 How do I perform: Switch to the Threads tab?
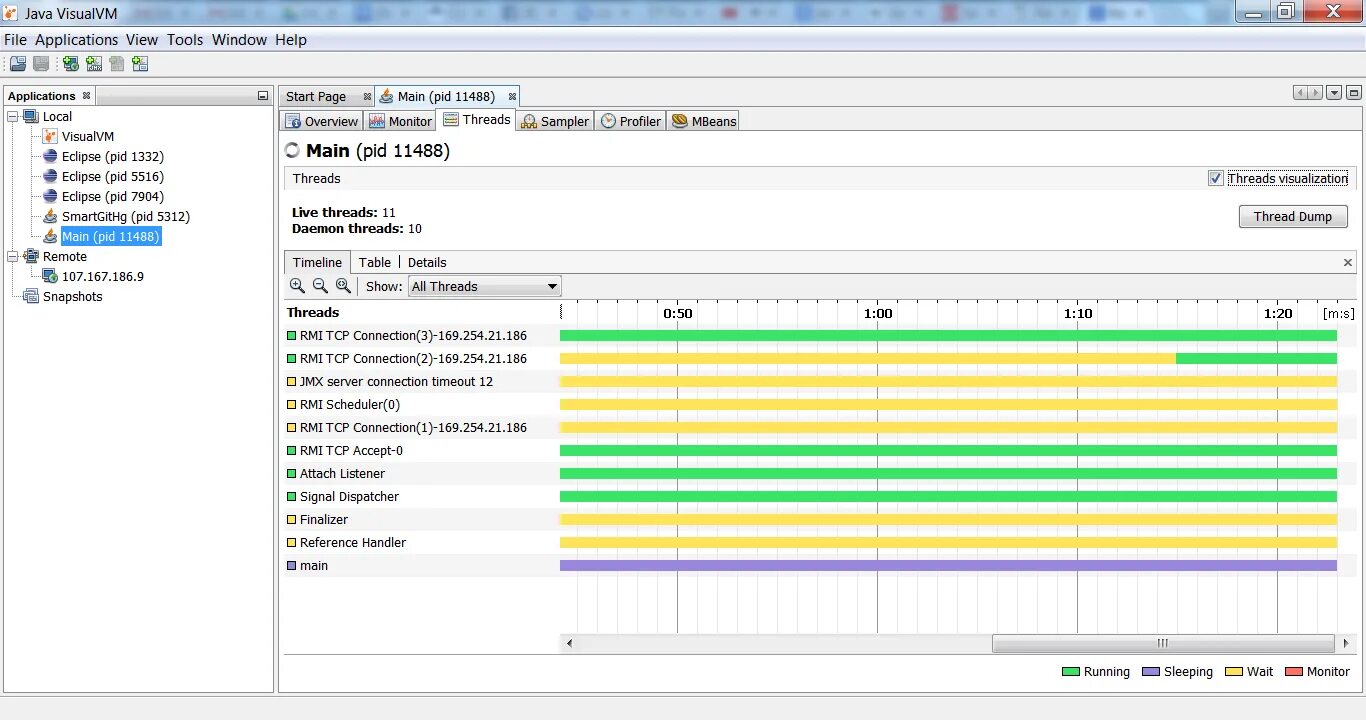(x=478, y=120)
